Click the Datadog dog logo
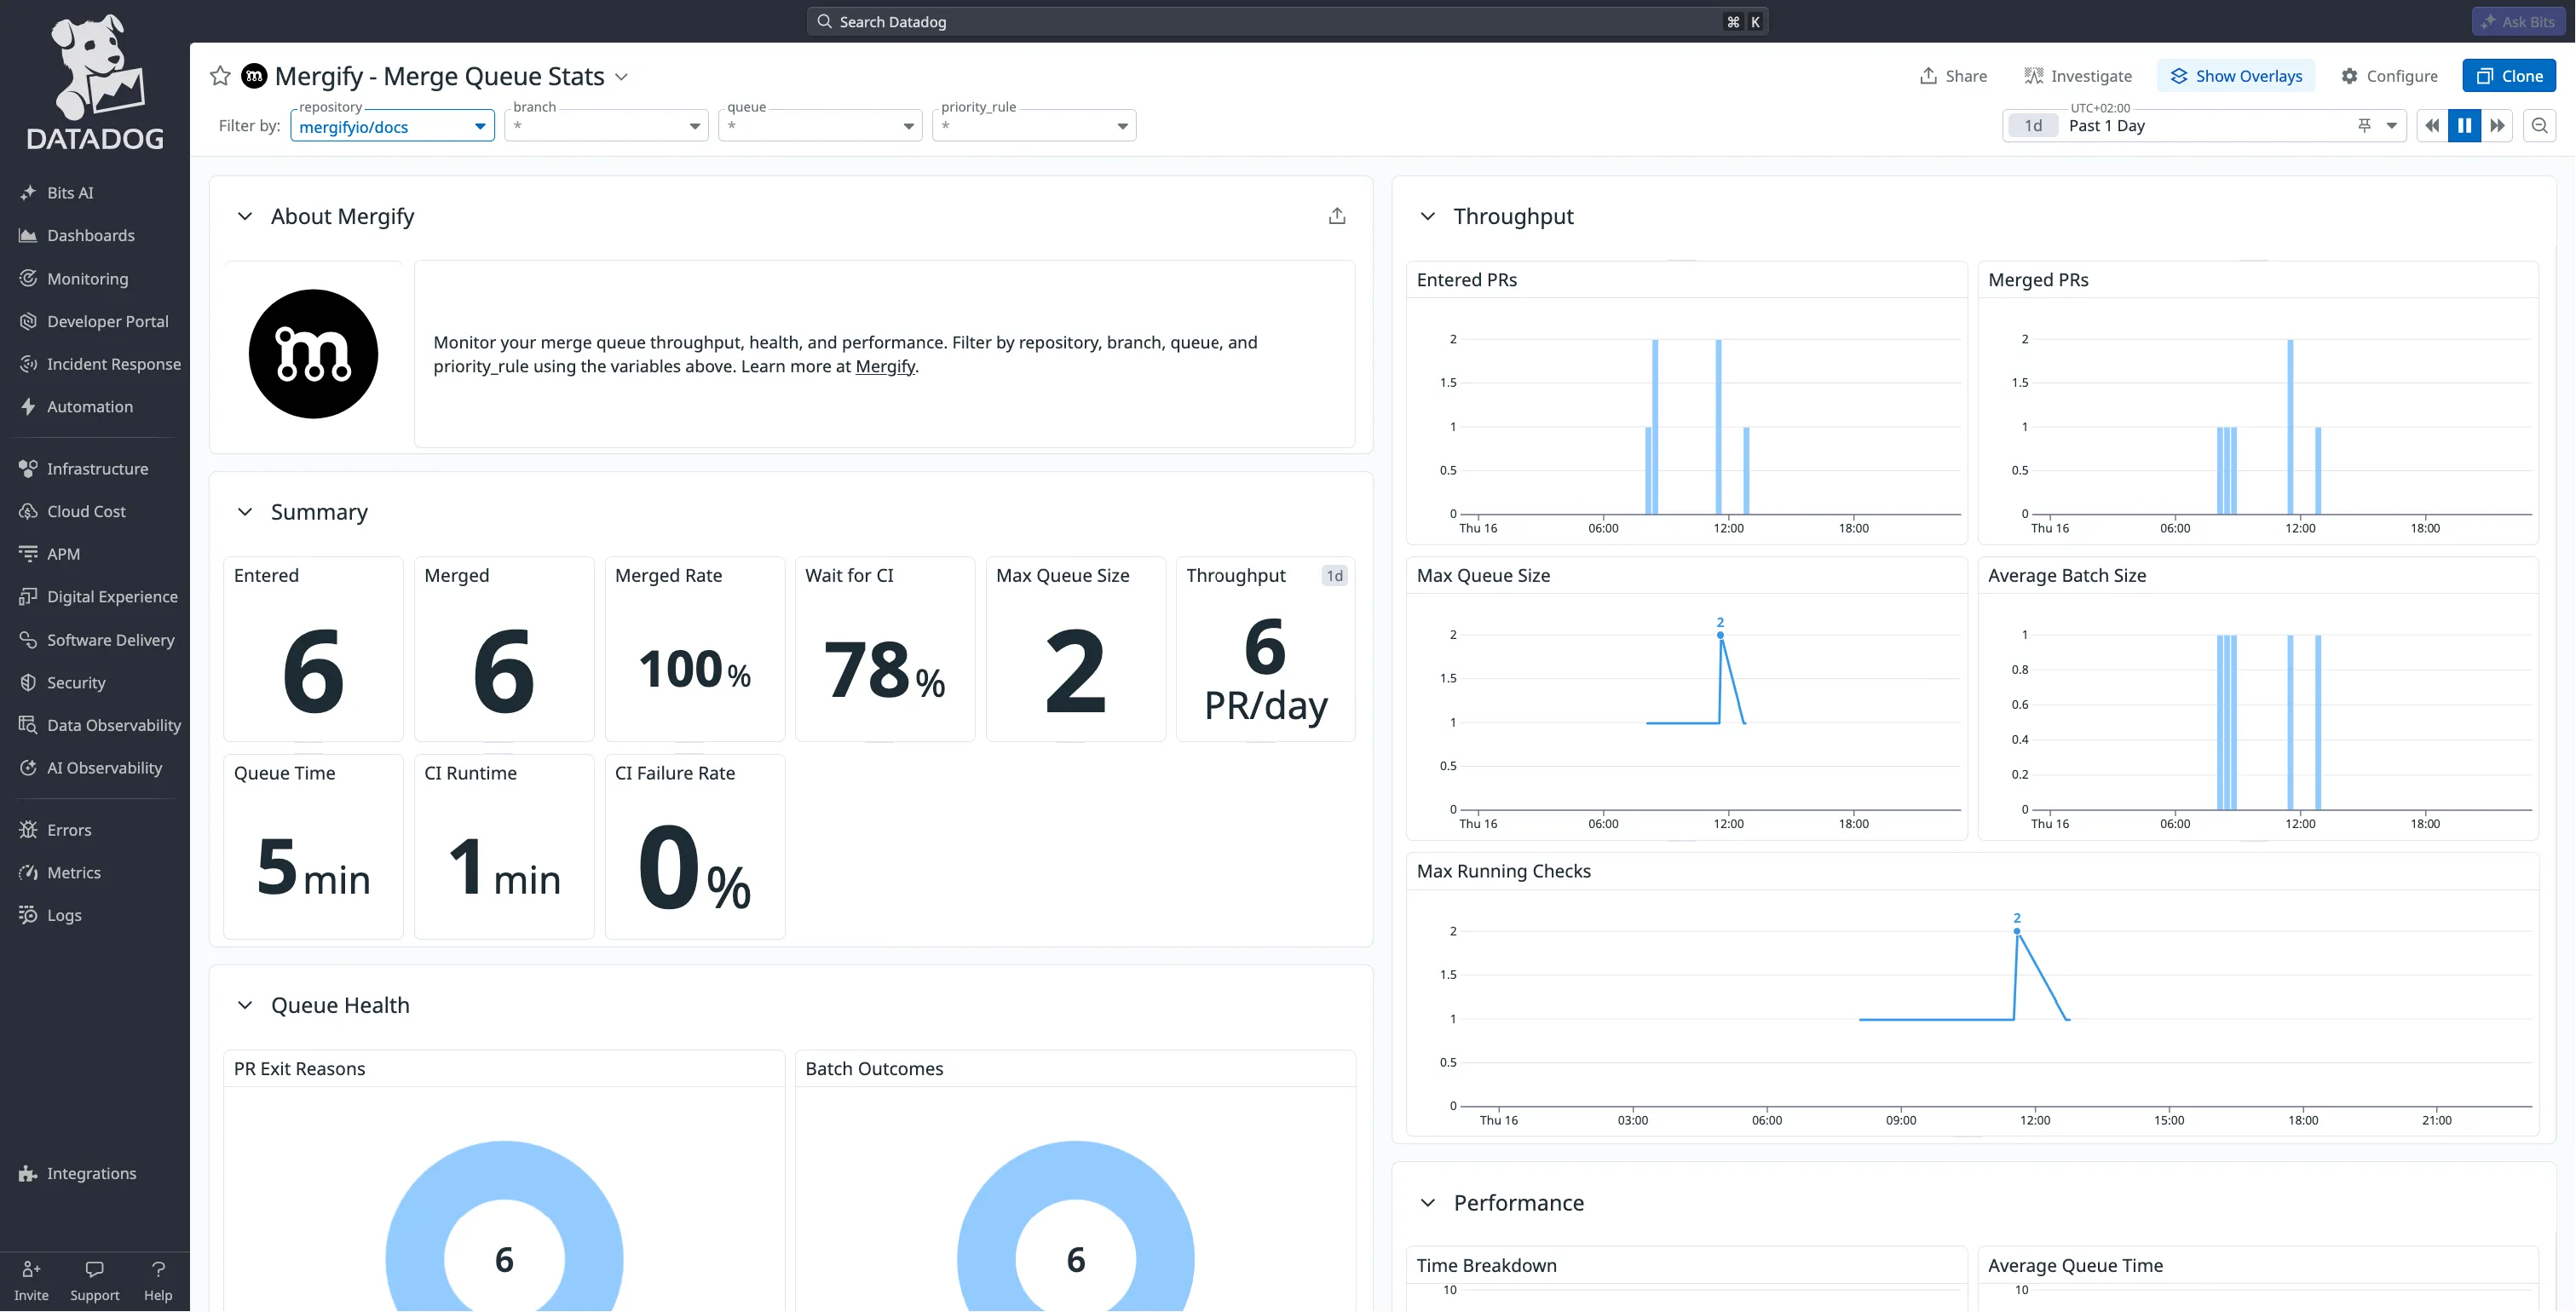 [95, 82]
